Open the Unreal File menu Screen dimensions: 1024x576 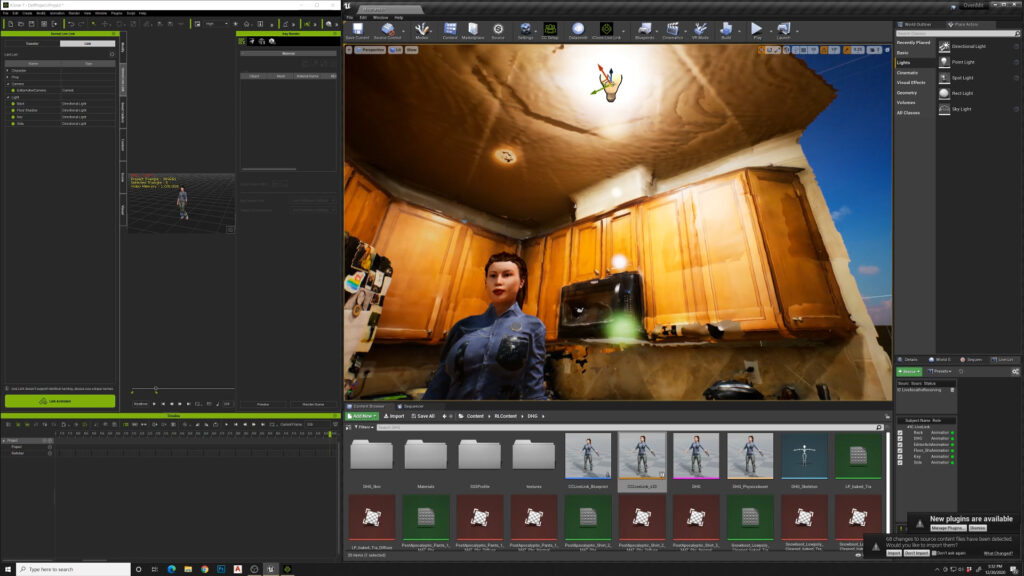pyautogui.click(x=350, y=18)
